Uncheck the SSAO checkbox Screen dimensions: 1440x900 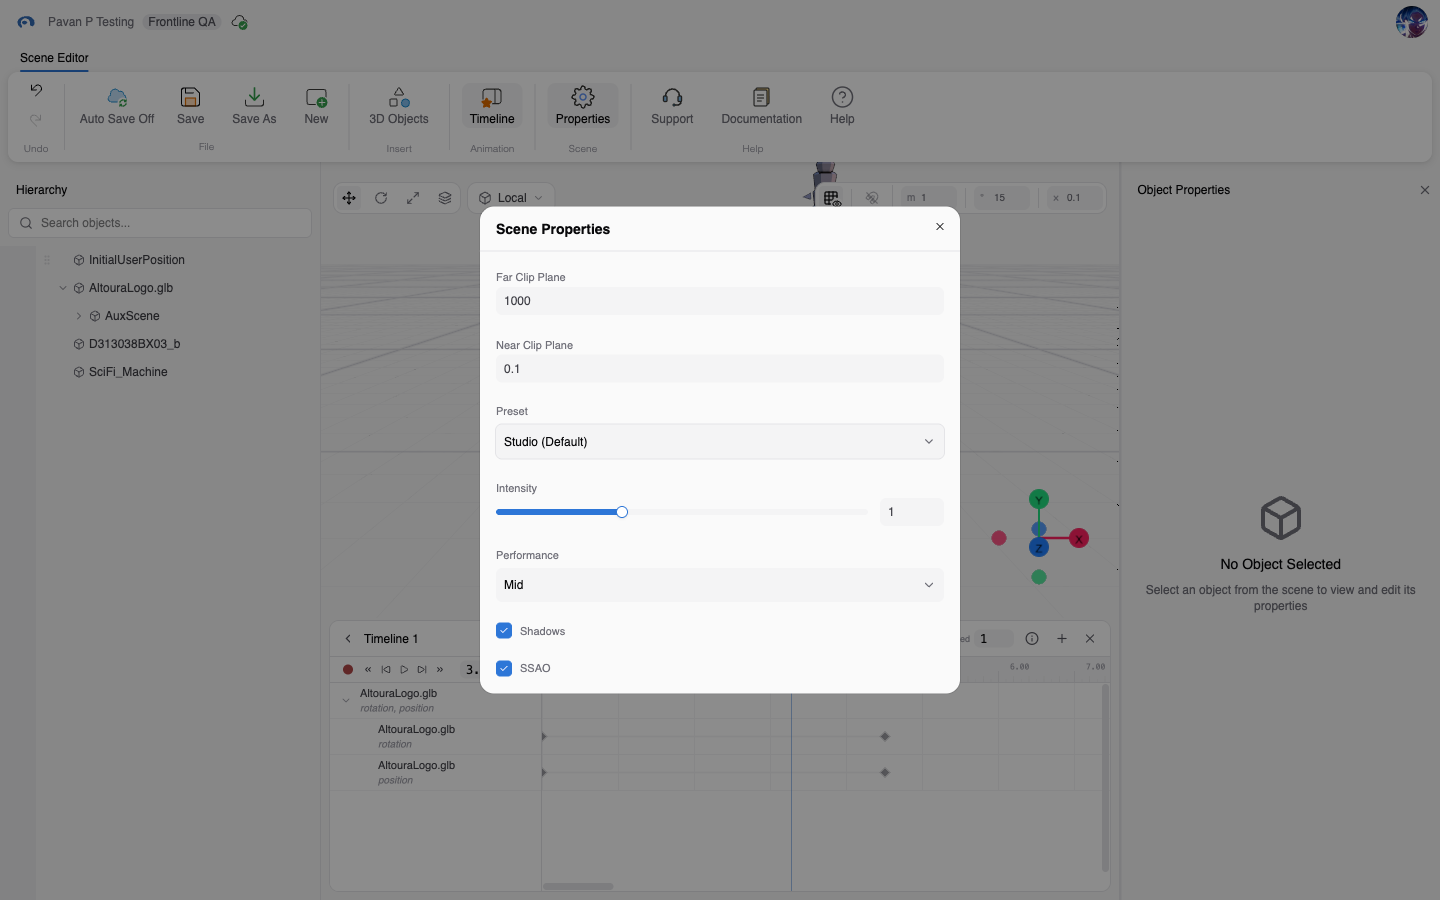[x=504, y=668]
